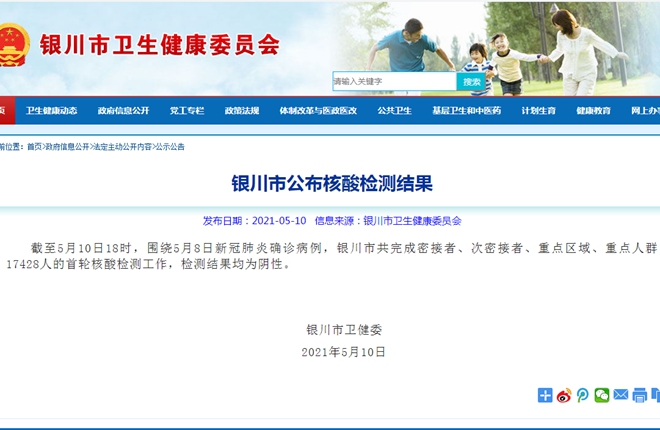Share article to Sina Weibo
This screenshot has width=660, height=430.
point(564,395)
